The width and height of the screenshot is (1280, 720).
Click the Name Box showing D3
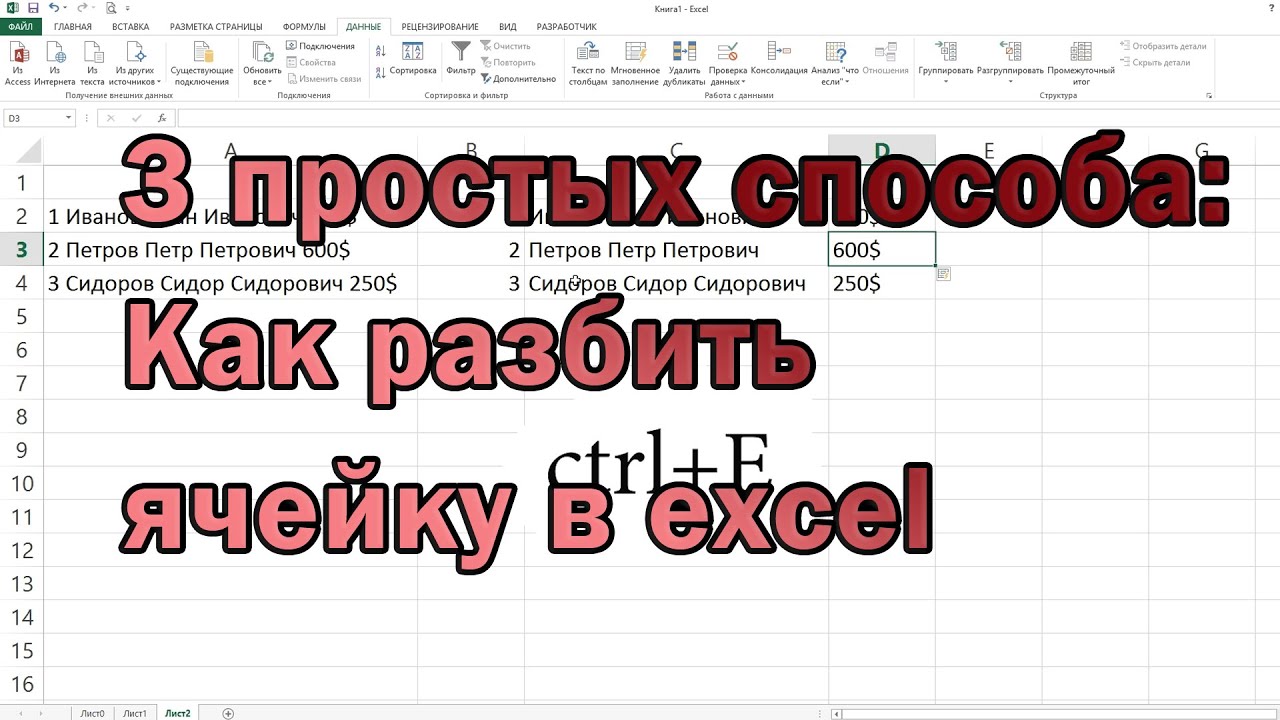pos(33,118)
